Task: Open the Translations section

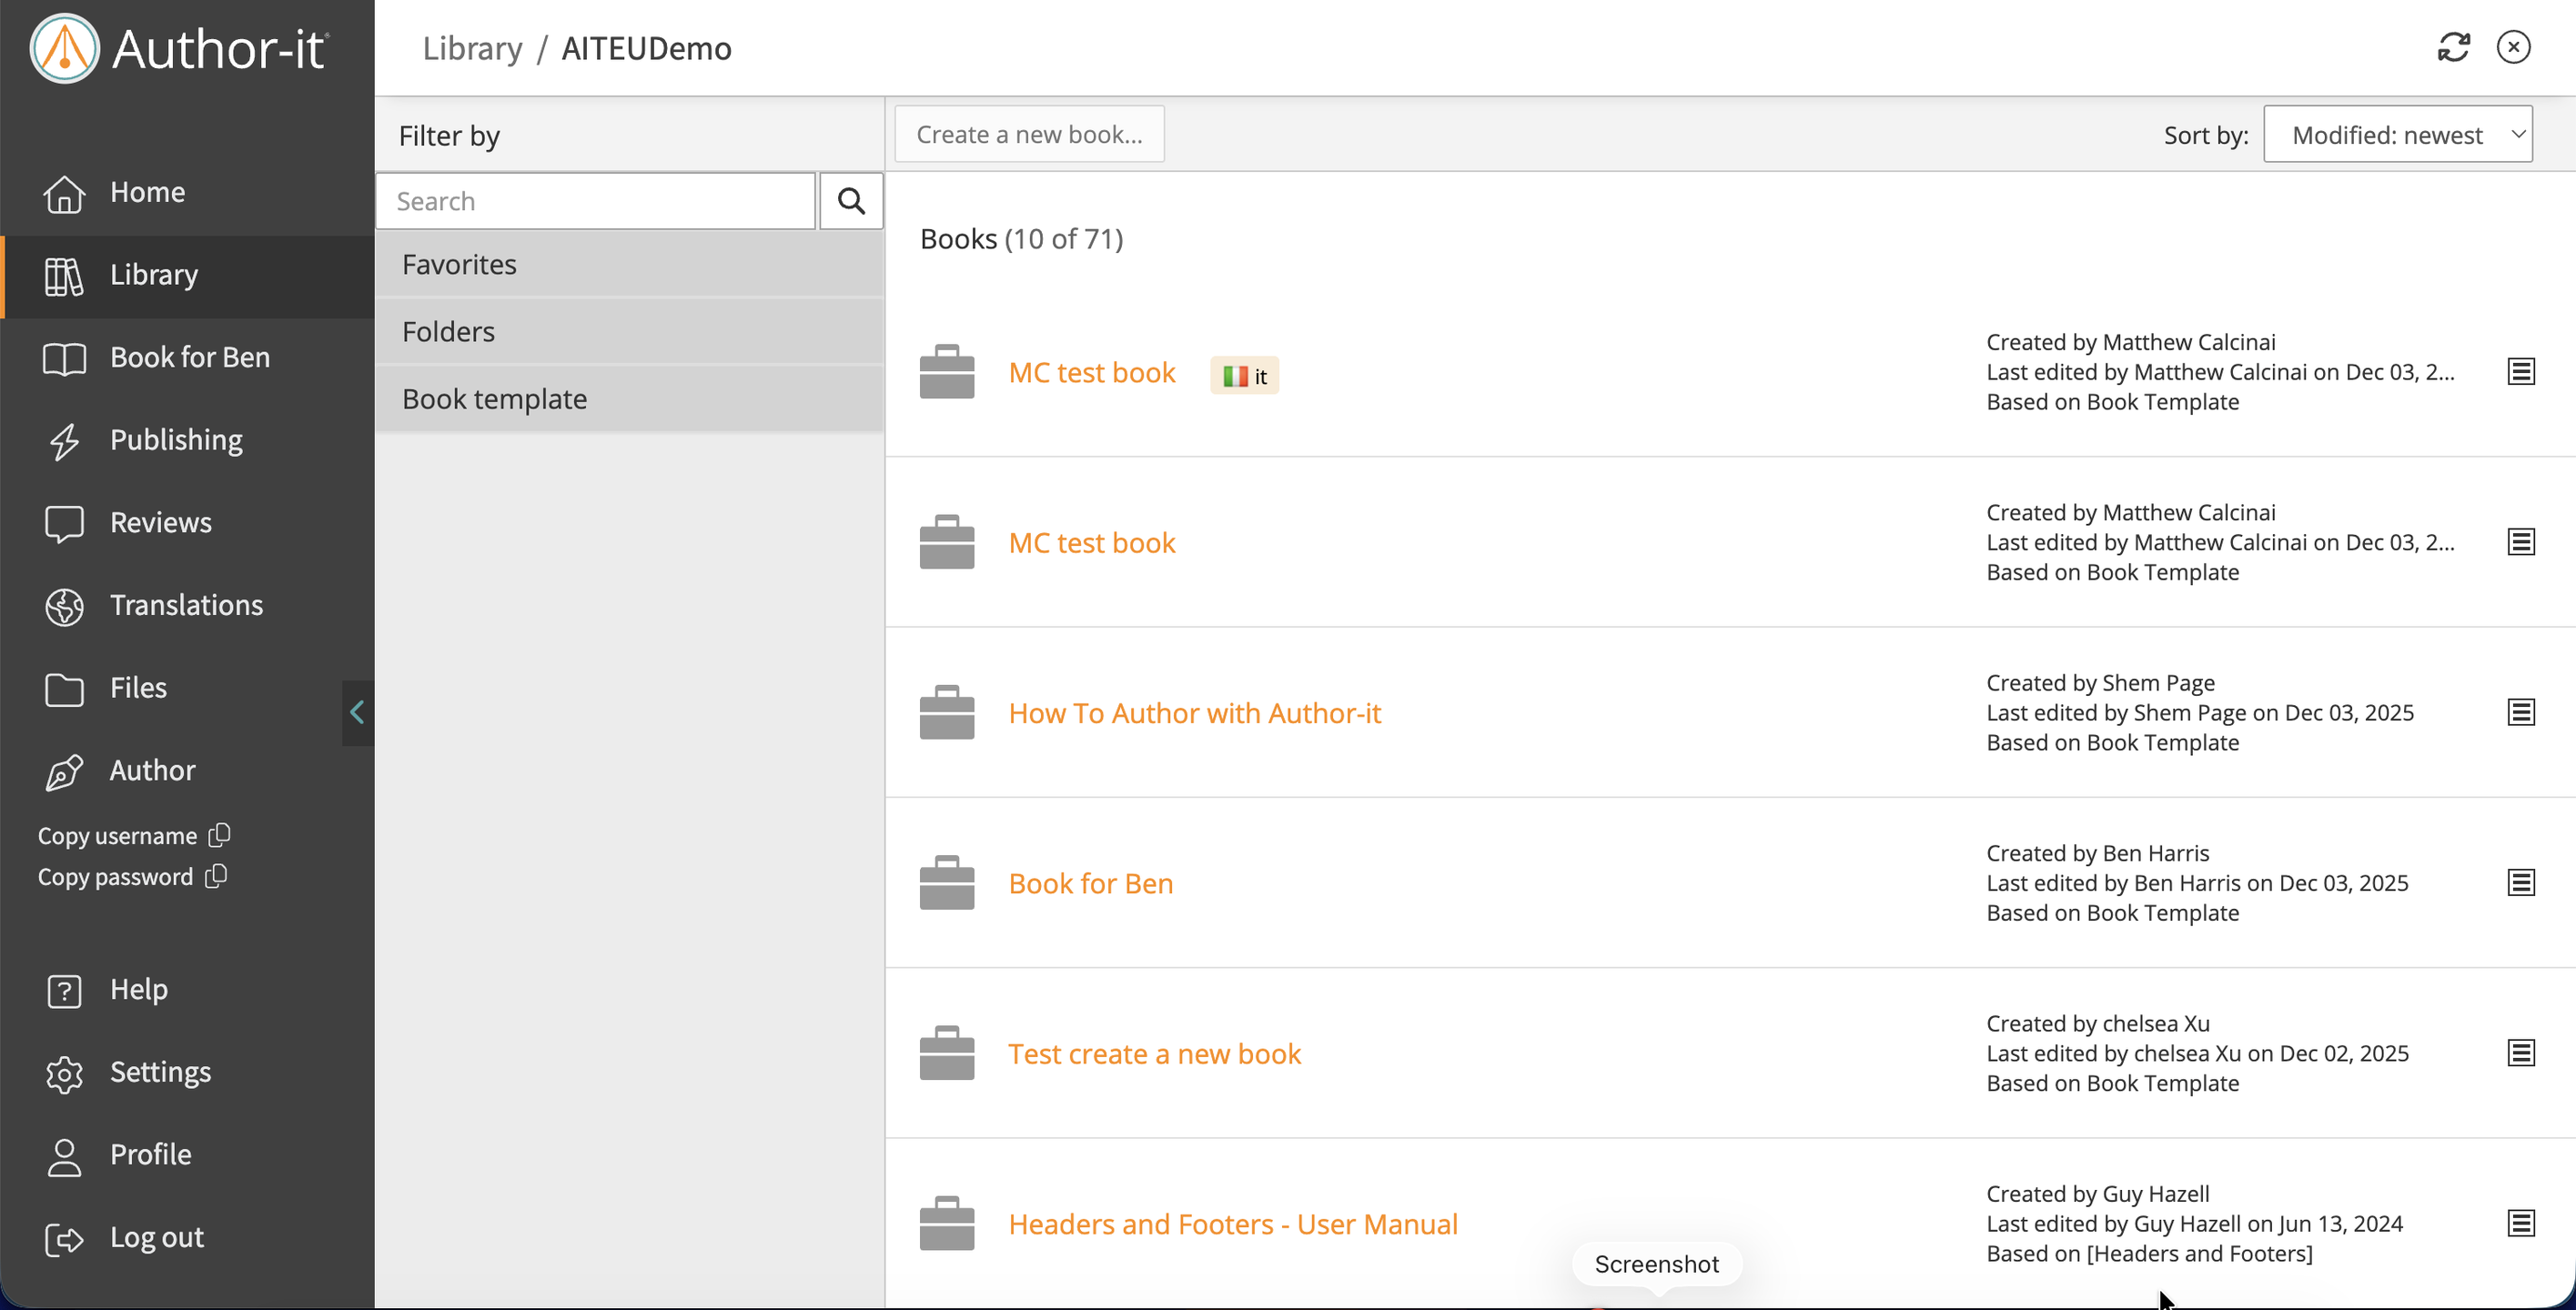Action: tap(186, 605)
